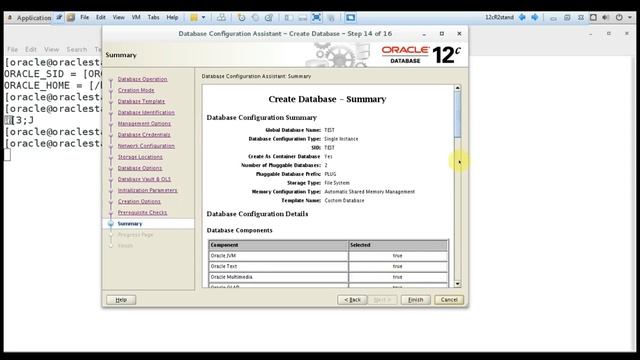Click the File System storage type value
640x360 pixels.
coord(337,183)
